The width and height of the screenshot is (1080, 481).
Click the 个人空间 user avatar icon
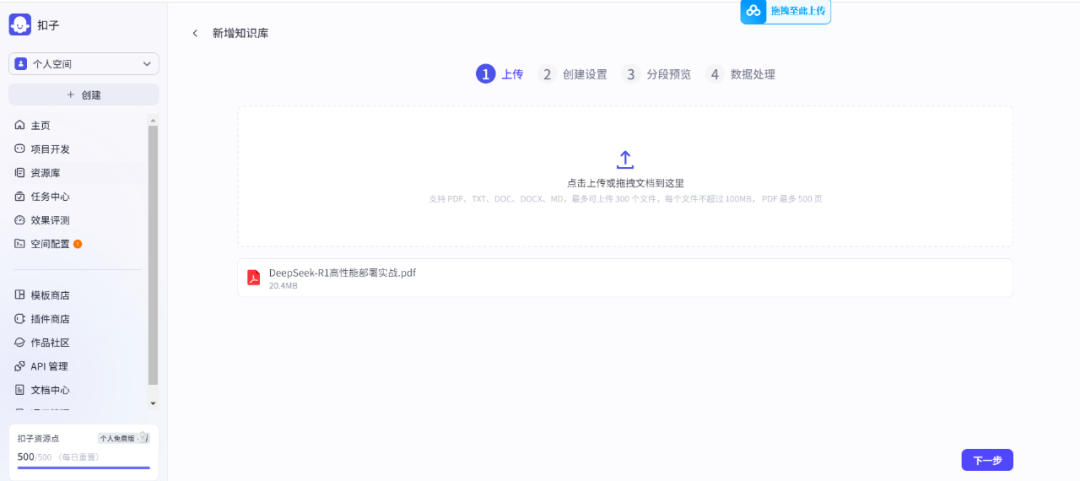coord(21,63)
